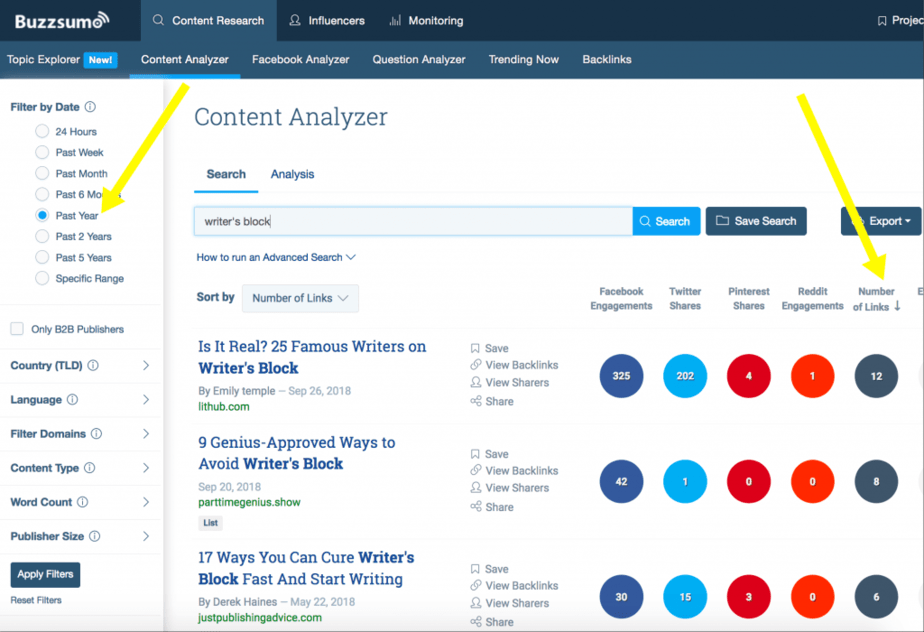Click the 325 Facebook engagements circle
The height and width of the screenshot is (632, 924).
click(x=621, y=376)
